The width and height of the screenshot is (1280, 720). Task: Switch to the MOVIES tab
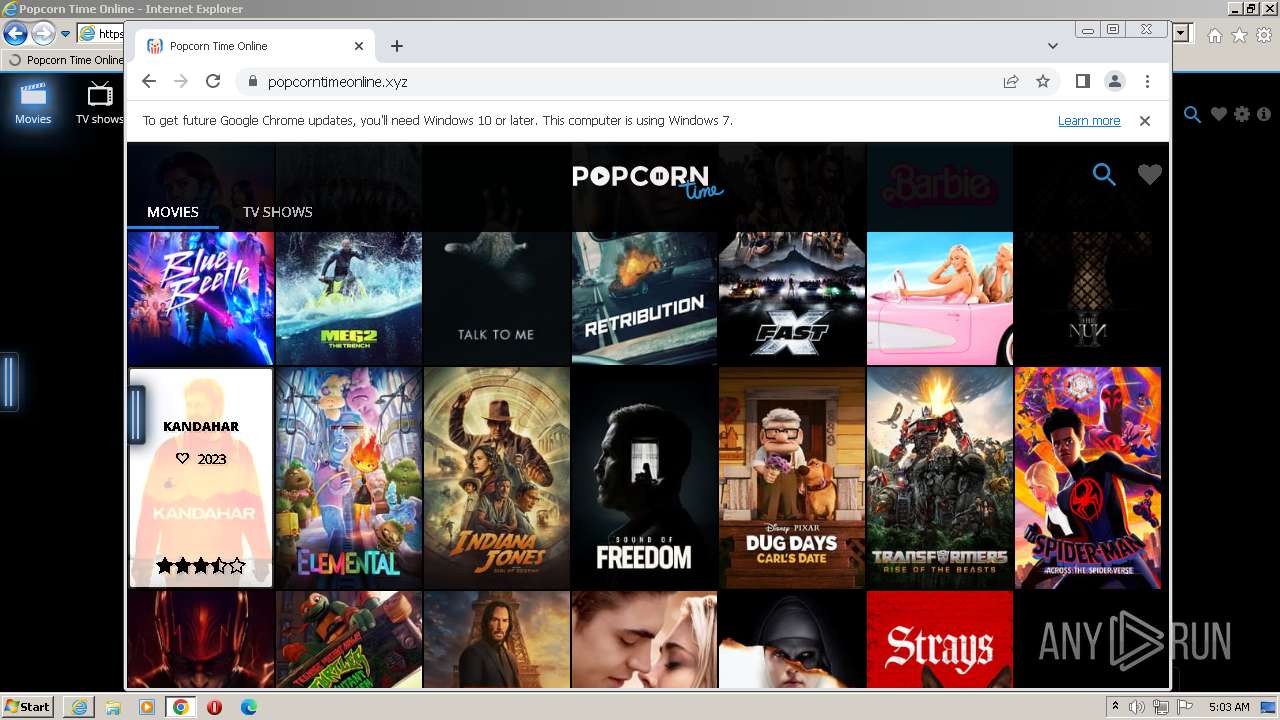tap(173, 212)
